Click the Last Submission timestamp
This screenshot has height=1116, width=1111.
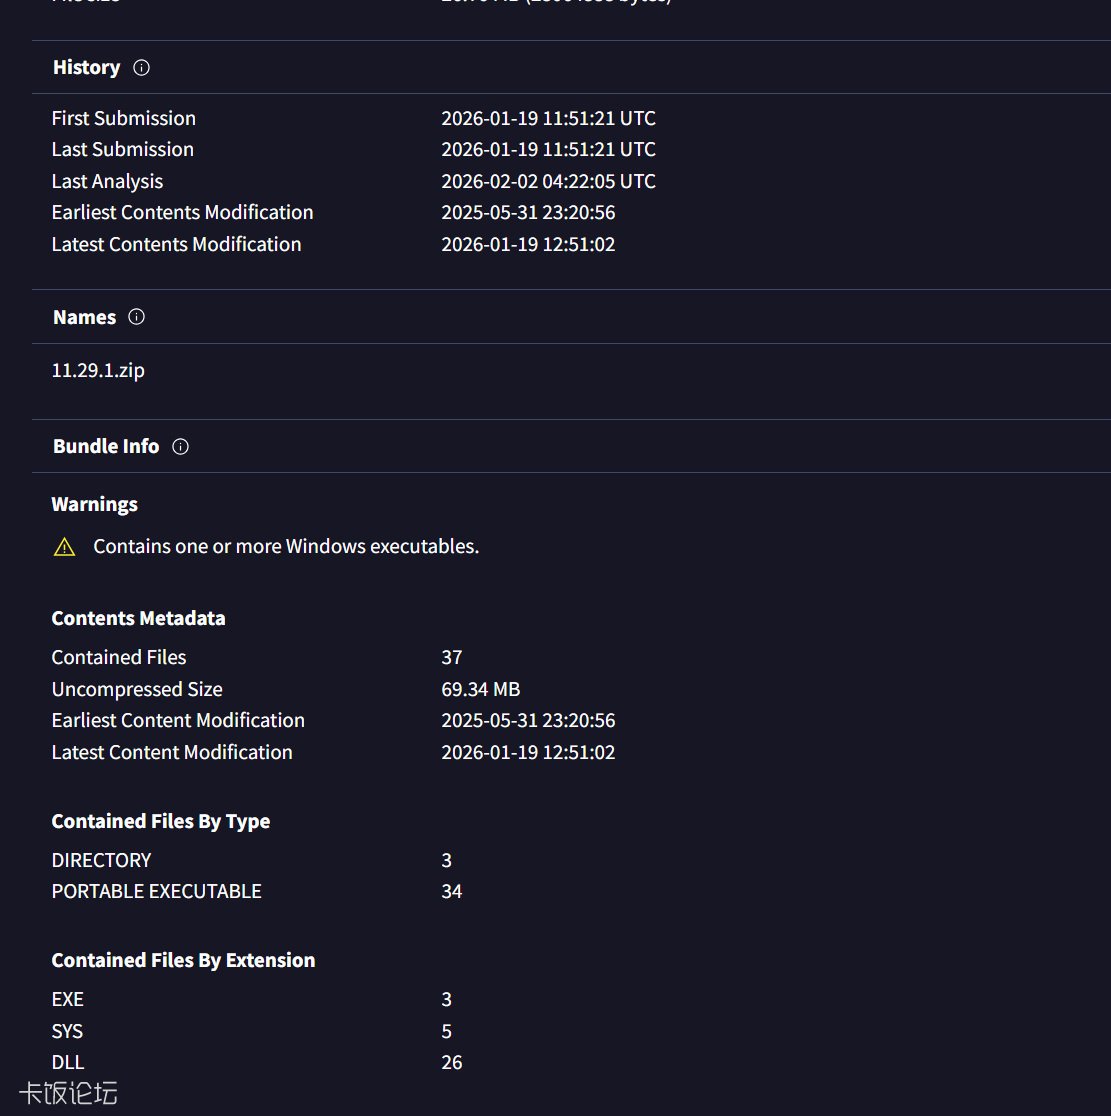coord(548,149)
